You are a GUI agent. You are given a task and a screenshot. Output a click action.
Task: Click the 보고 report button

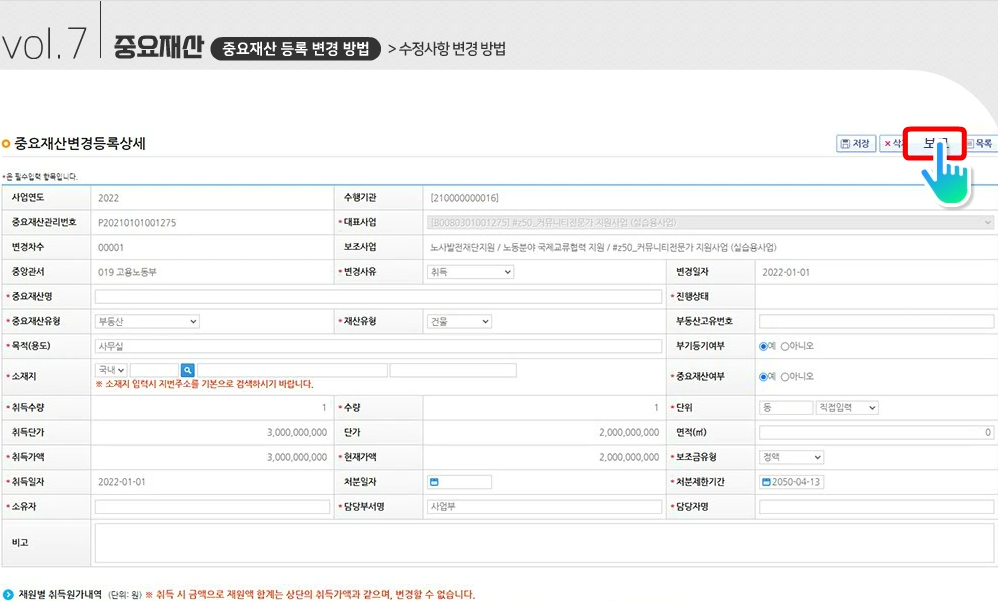coord(934,143)
